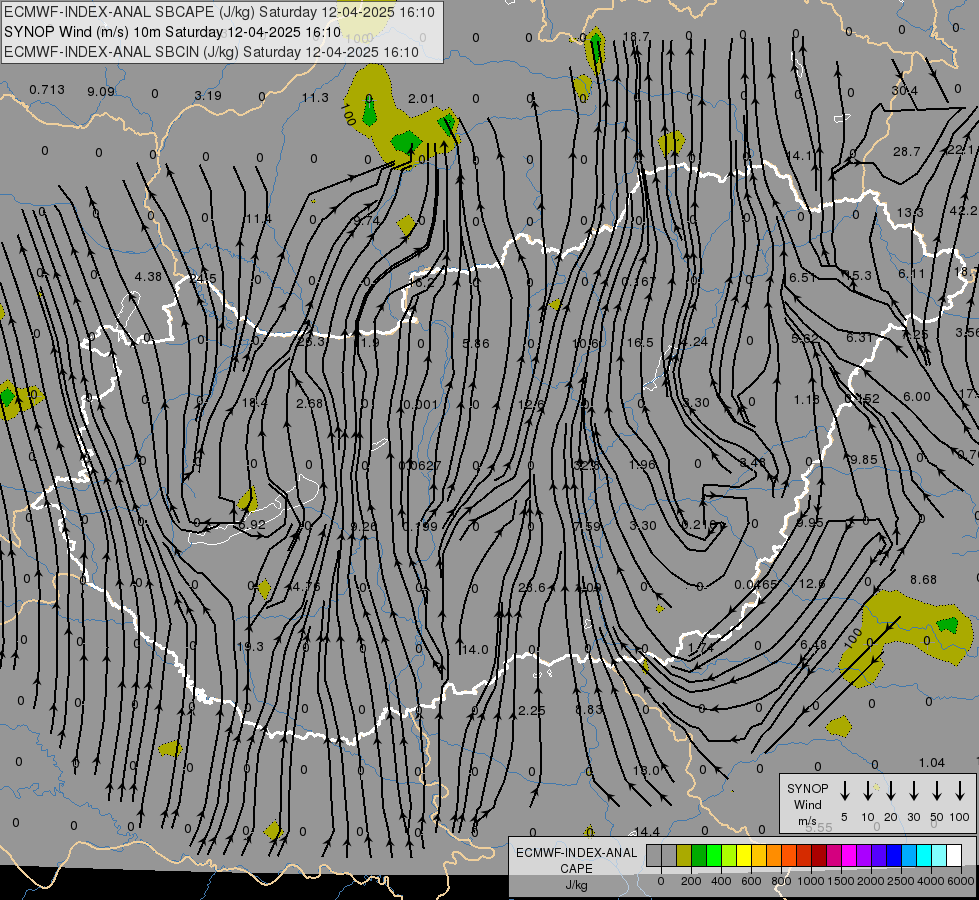979x900 pixels.
Task: Click the 9.74 value on the map
Action: tap(367, 220)
